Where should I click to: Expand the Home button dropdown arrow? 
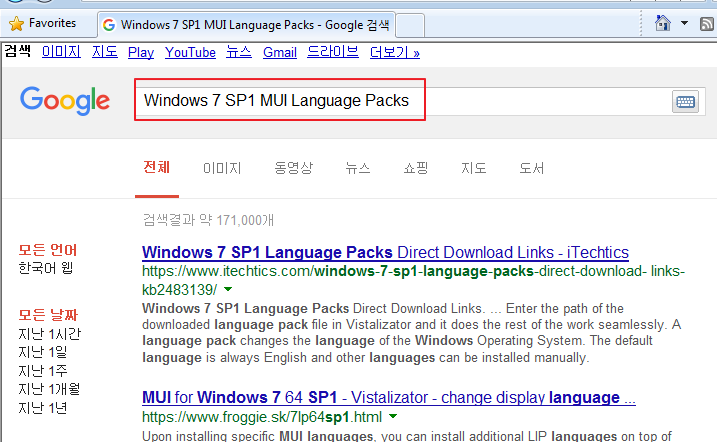[684, 23]
